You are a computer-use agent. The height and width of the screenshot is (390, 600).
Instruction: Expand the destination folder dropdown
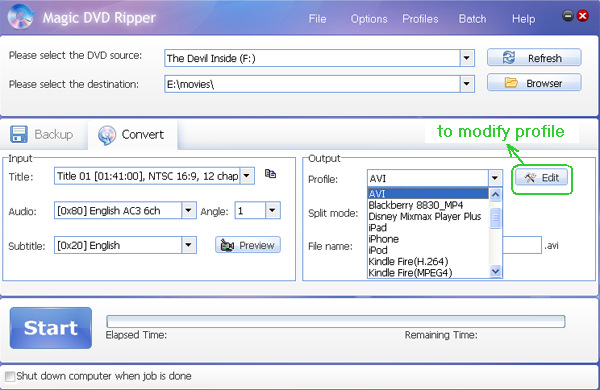coord(466,84)
